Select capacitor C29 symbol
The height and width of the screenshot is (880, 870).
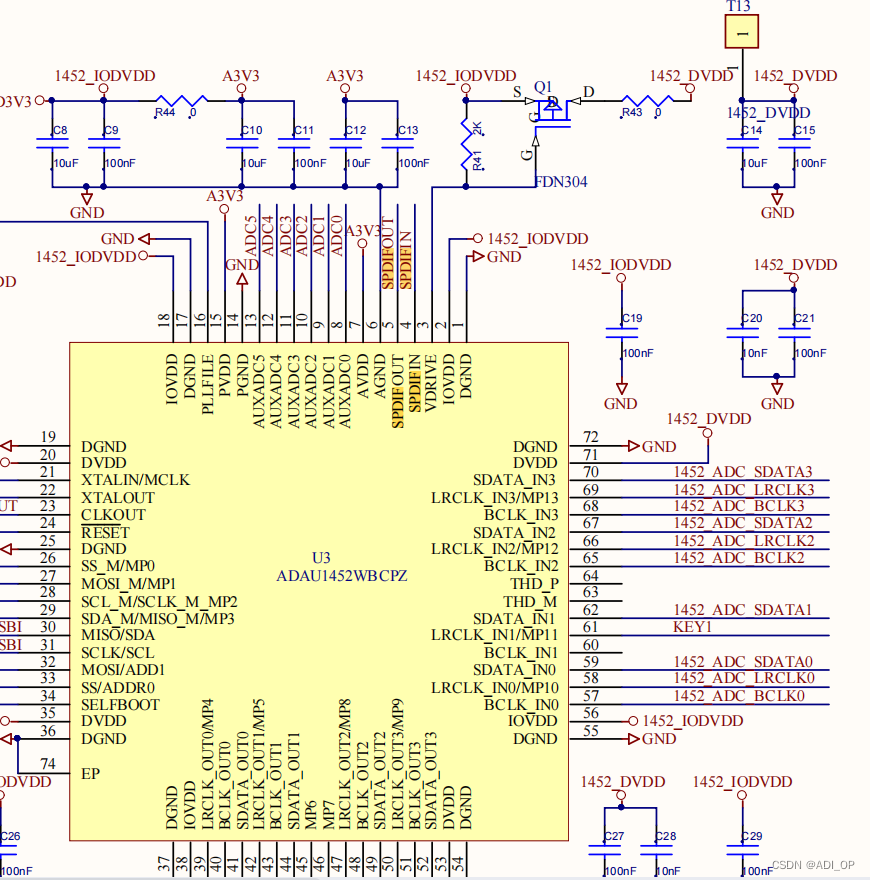point(742,850)
